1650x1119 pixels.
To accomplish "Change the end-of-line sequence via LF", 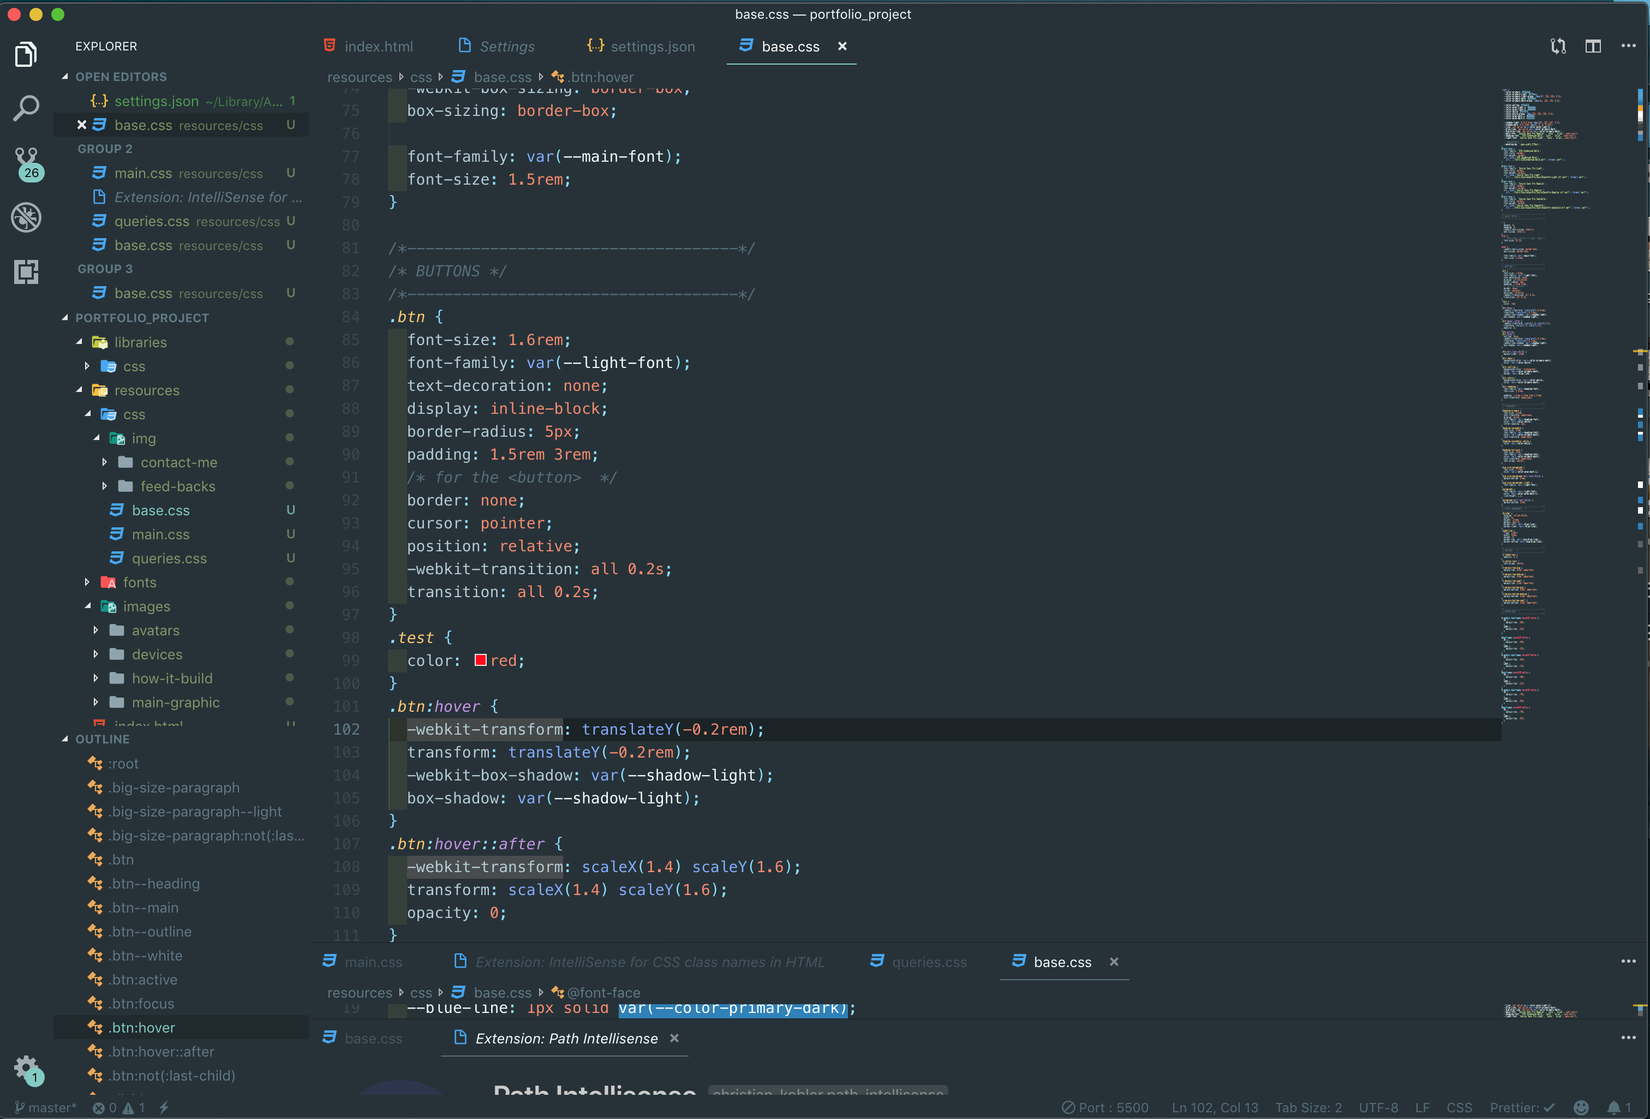I will pyautogui.click(x=1423, y=1108).
